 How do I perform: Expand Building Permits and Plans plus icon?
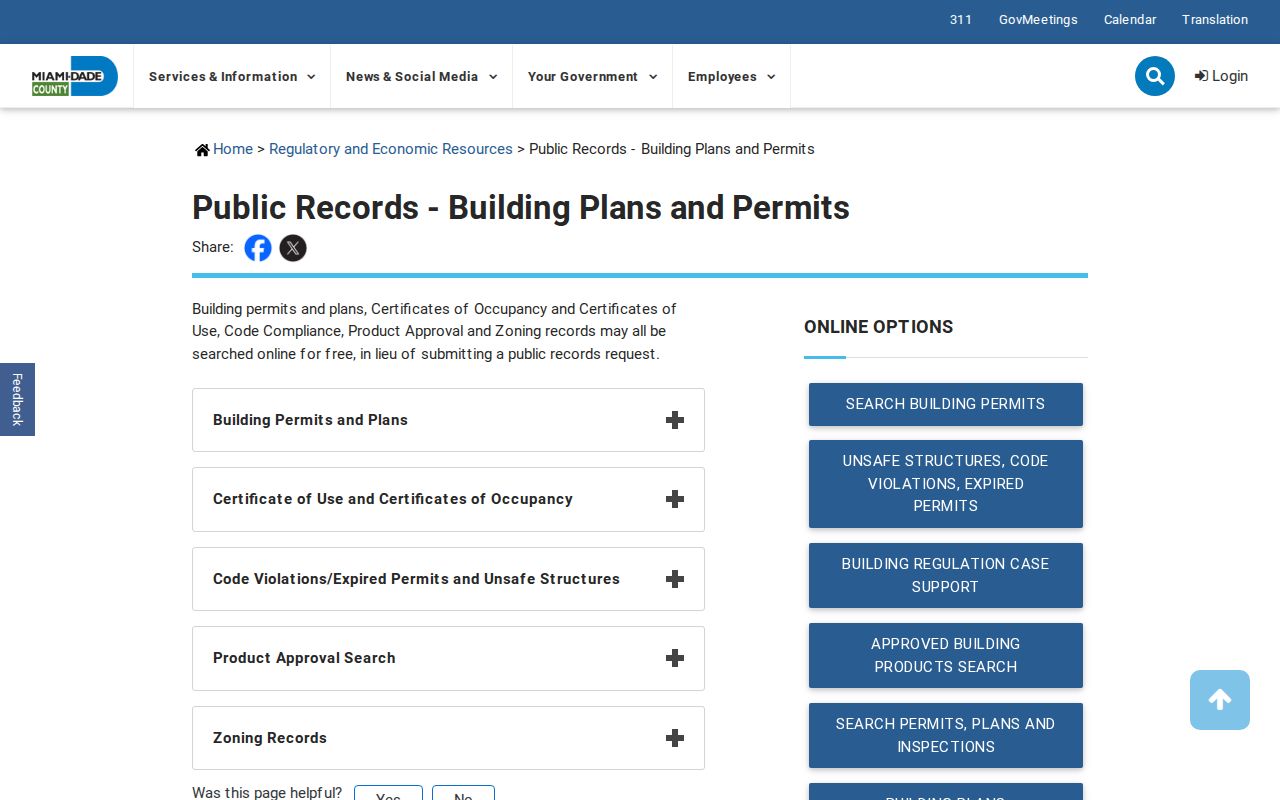675,420
